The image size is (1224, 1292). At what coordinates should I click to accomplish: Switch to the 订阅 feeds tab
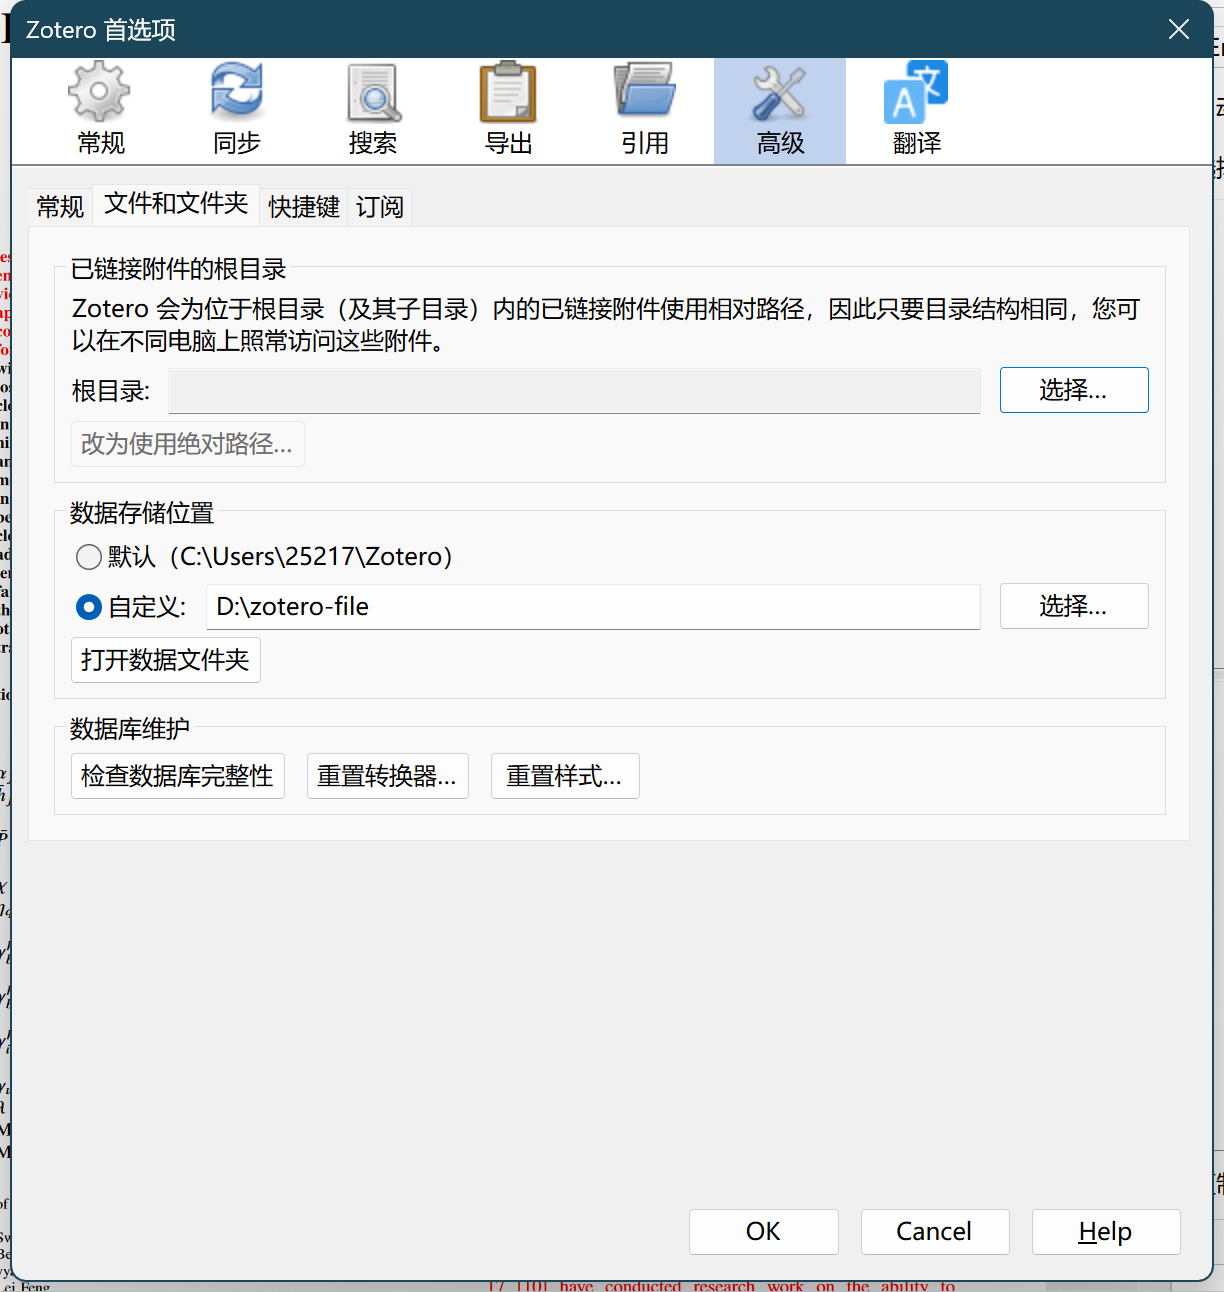coord(380,207)
